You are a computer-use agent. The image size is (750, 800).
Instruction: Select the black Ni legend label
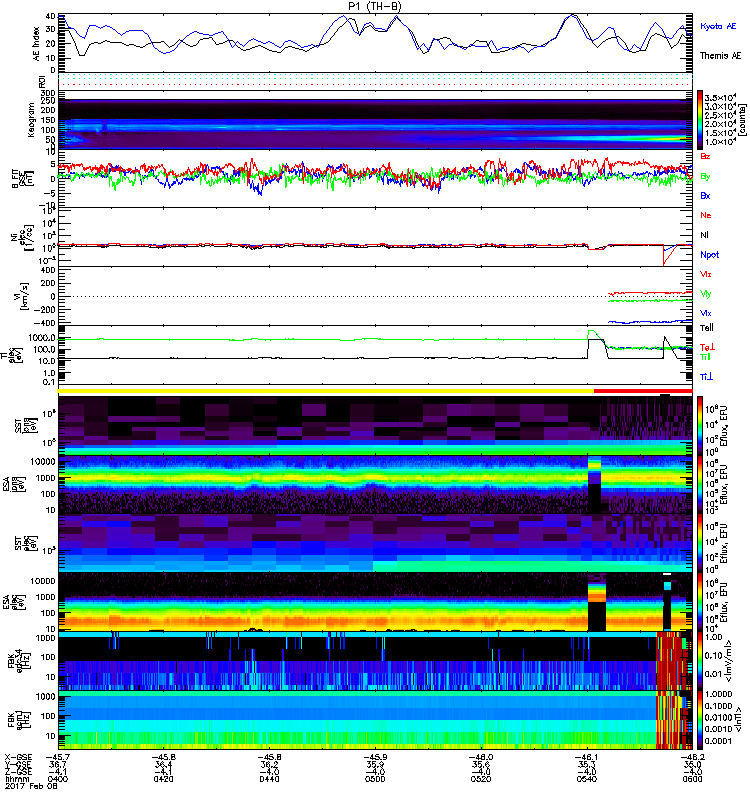point(704,235)
